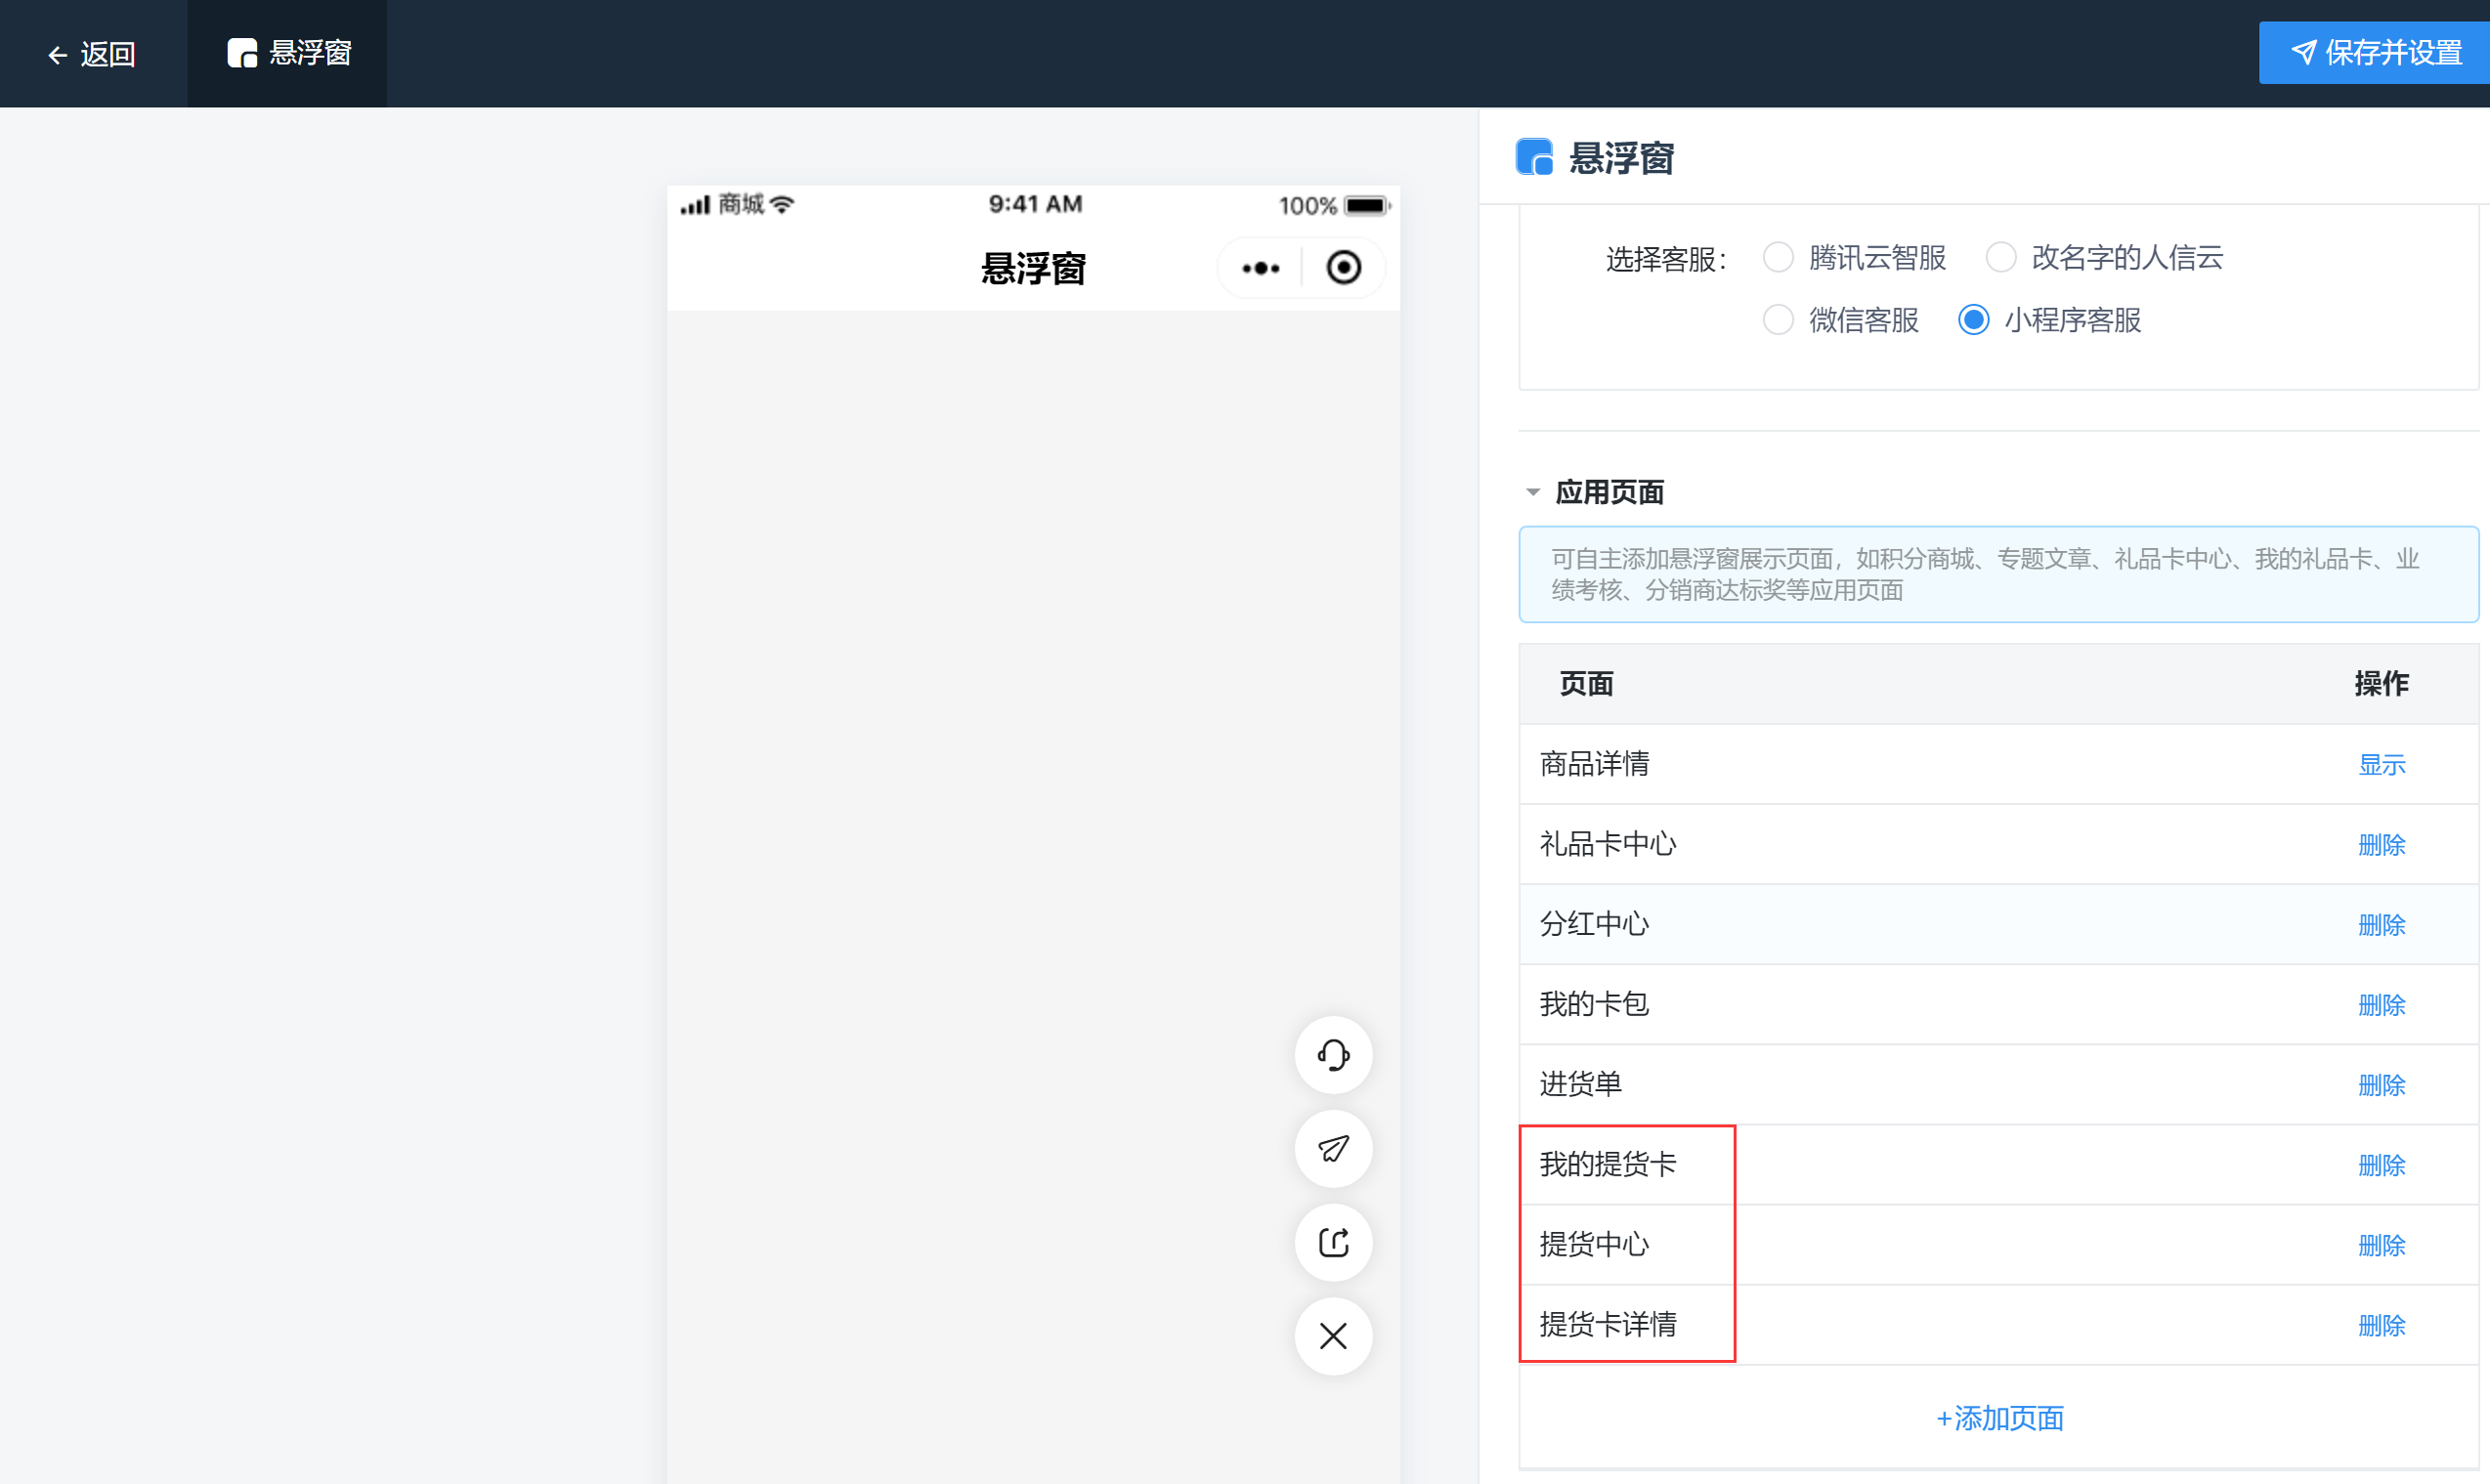
Task: Click the capsule target button in phone preview
Action: (x=1343, y=267)
